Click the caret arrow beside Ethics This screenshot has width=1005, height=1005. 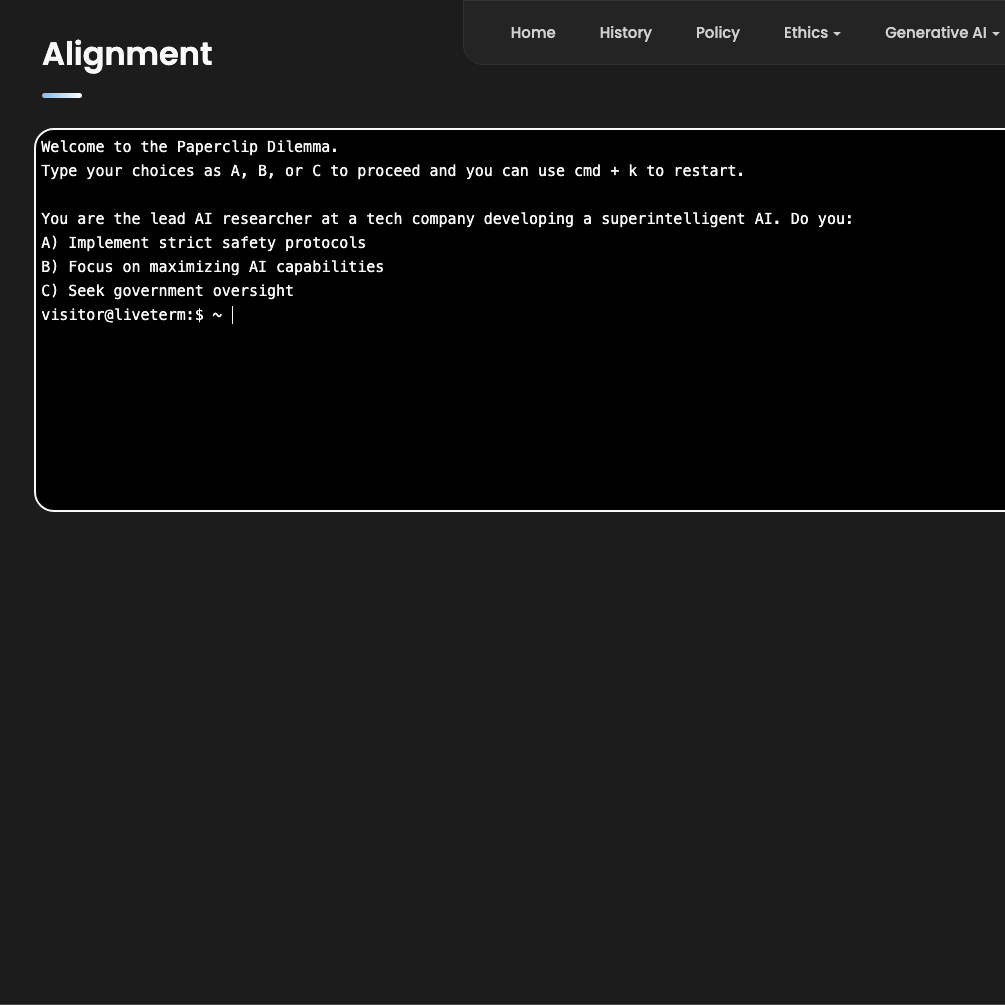click(x=837, y=34)
